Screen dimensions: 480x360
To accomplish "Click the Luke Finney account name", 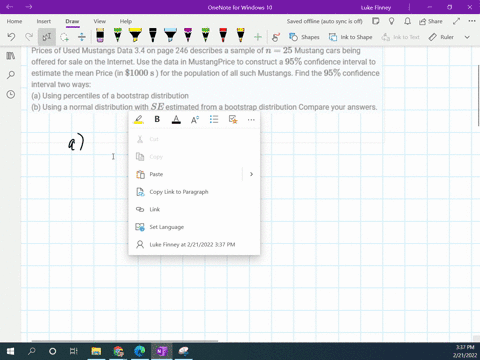I will click(x=376, y=7).
